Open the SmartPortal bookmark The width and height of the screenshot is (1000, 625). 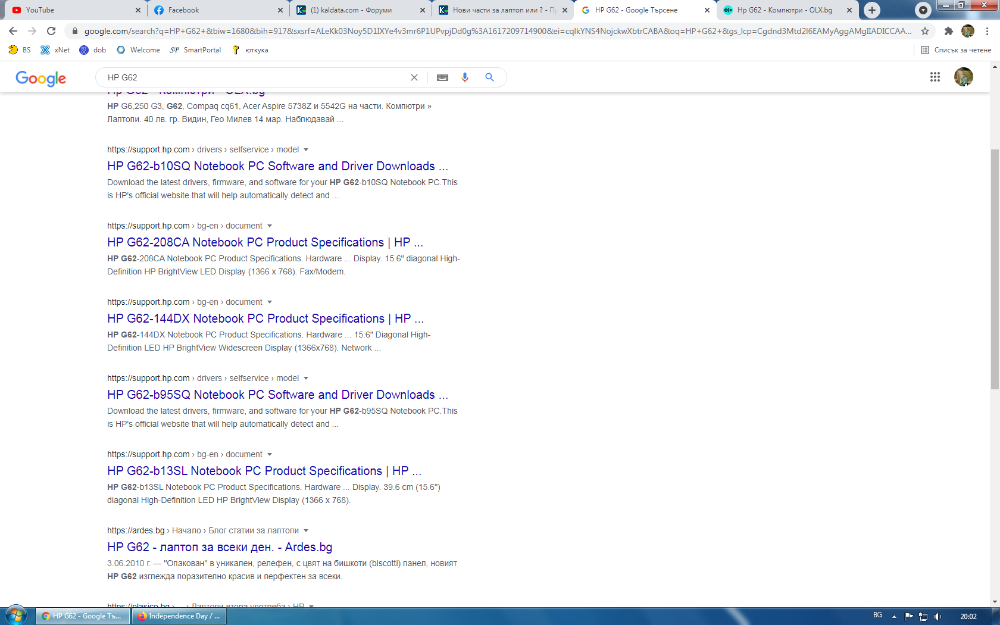195,50
